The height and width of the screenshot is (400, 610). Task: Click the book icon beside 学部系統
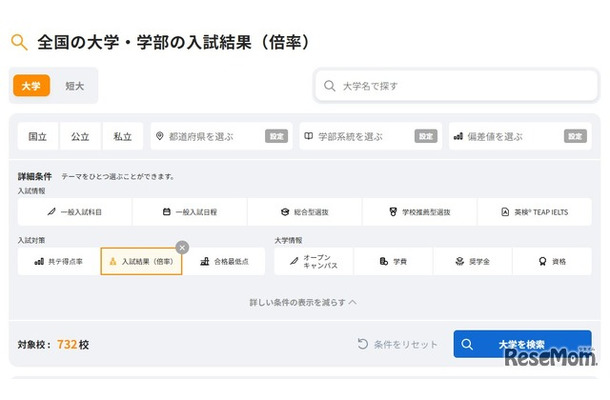(309, 136)
